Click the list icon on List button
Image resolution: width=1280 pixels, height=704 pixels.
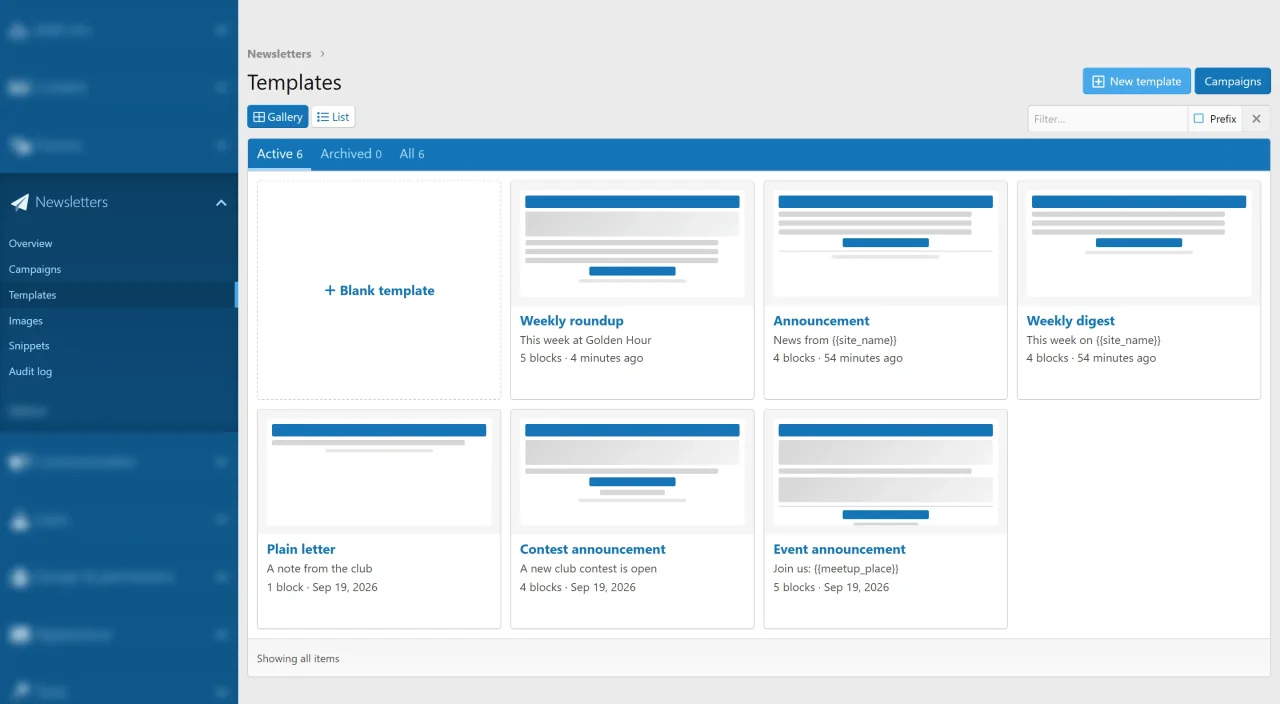pos(323,117)
